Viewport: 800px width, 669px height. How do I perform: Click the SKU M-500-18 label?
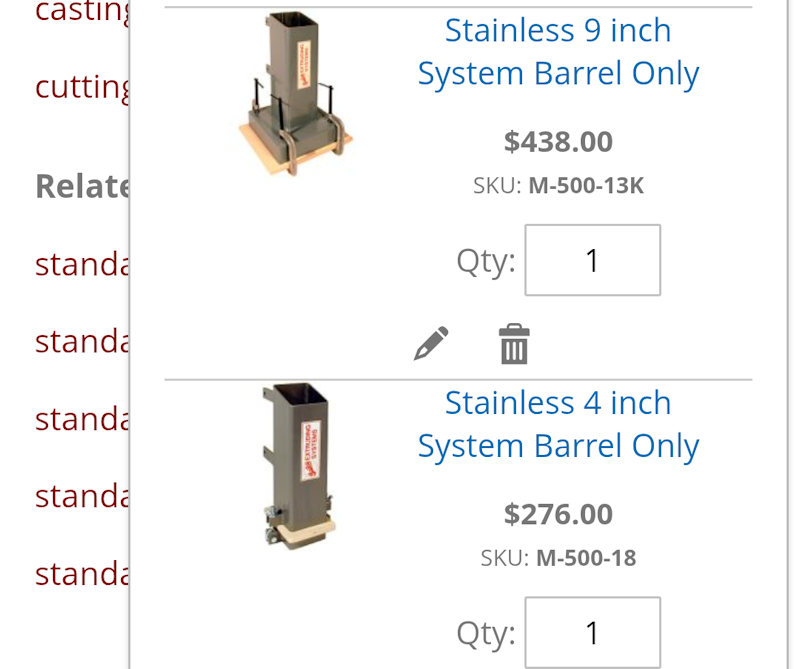pyautogui.click(x=558, y=558)
